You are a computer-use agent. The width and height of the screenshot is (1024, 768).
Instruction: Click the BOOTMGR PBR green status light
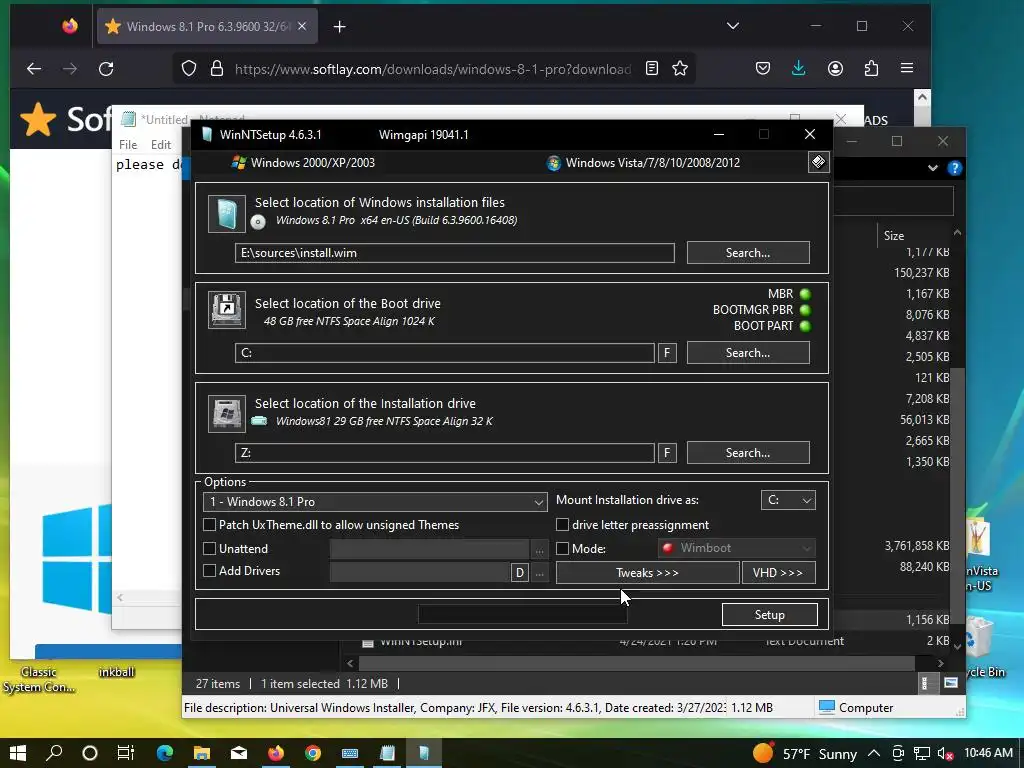(805, 310)
